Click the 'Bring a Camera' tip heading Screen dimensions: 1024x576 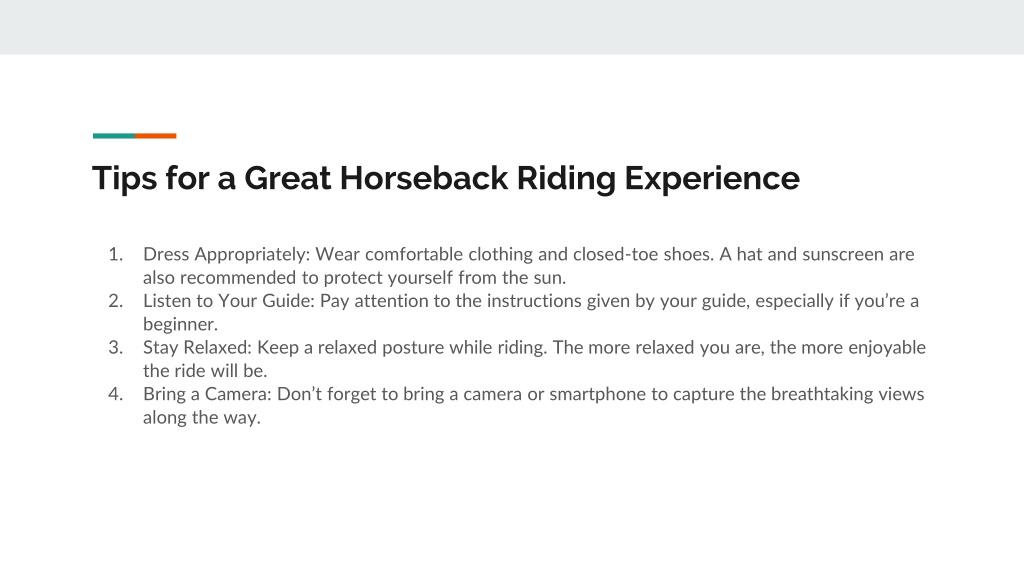208,394
